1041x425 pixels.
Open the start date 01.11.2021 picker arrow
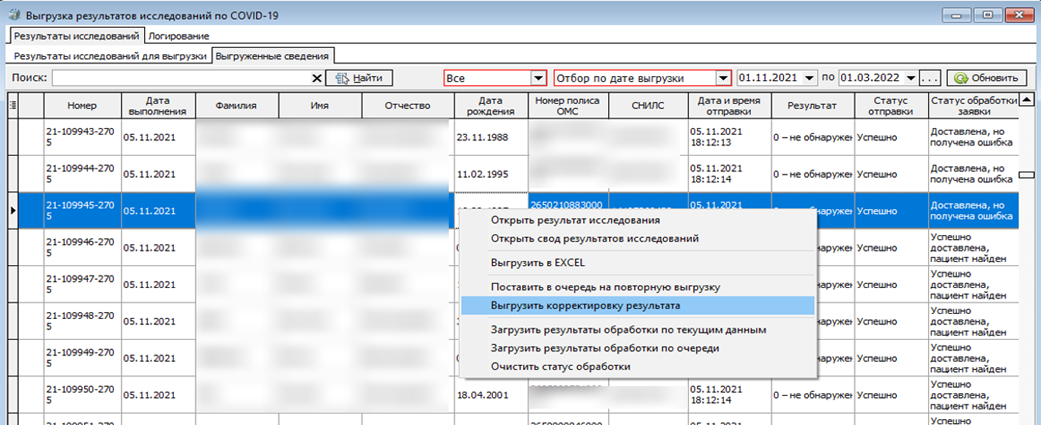809,78
